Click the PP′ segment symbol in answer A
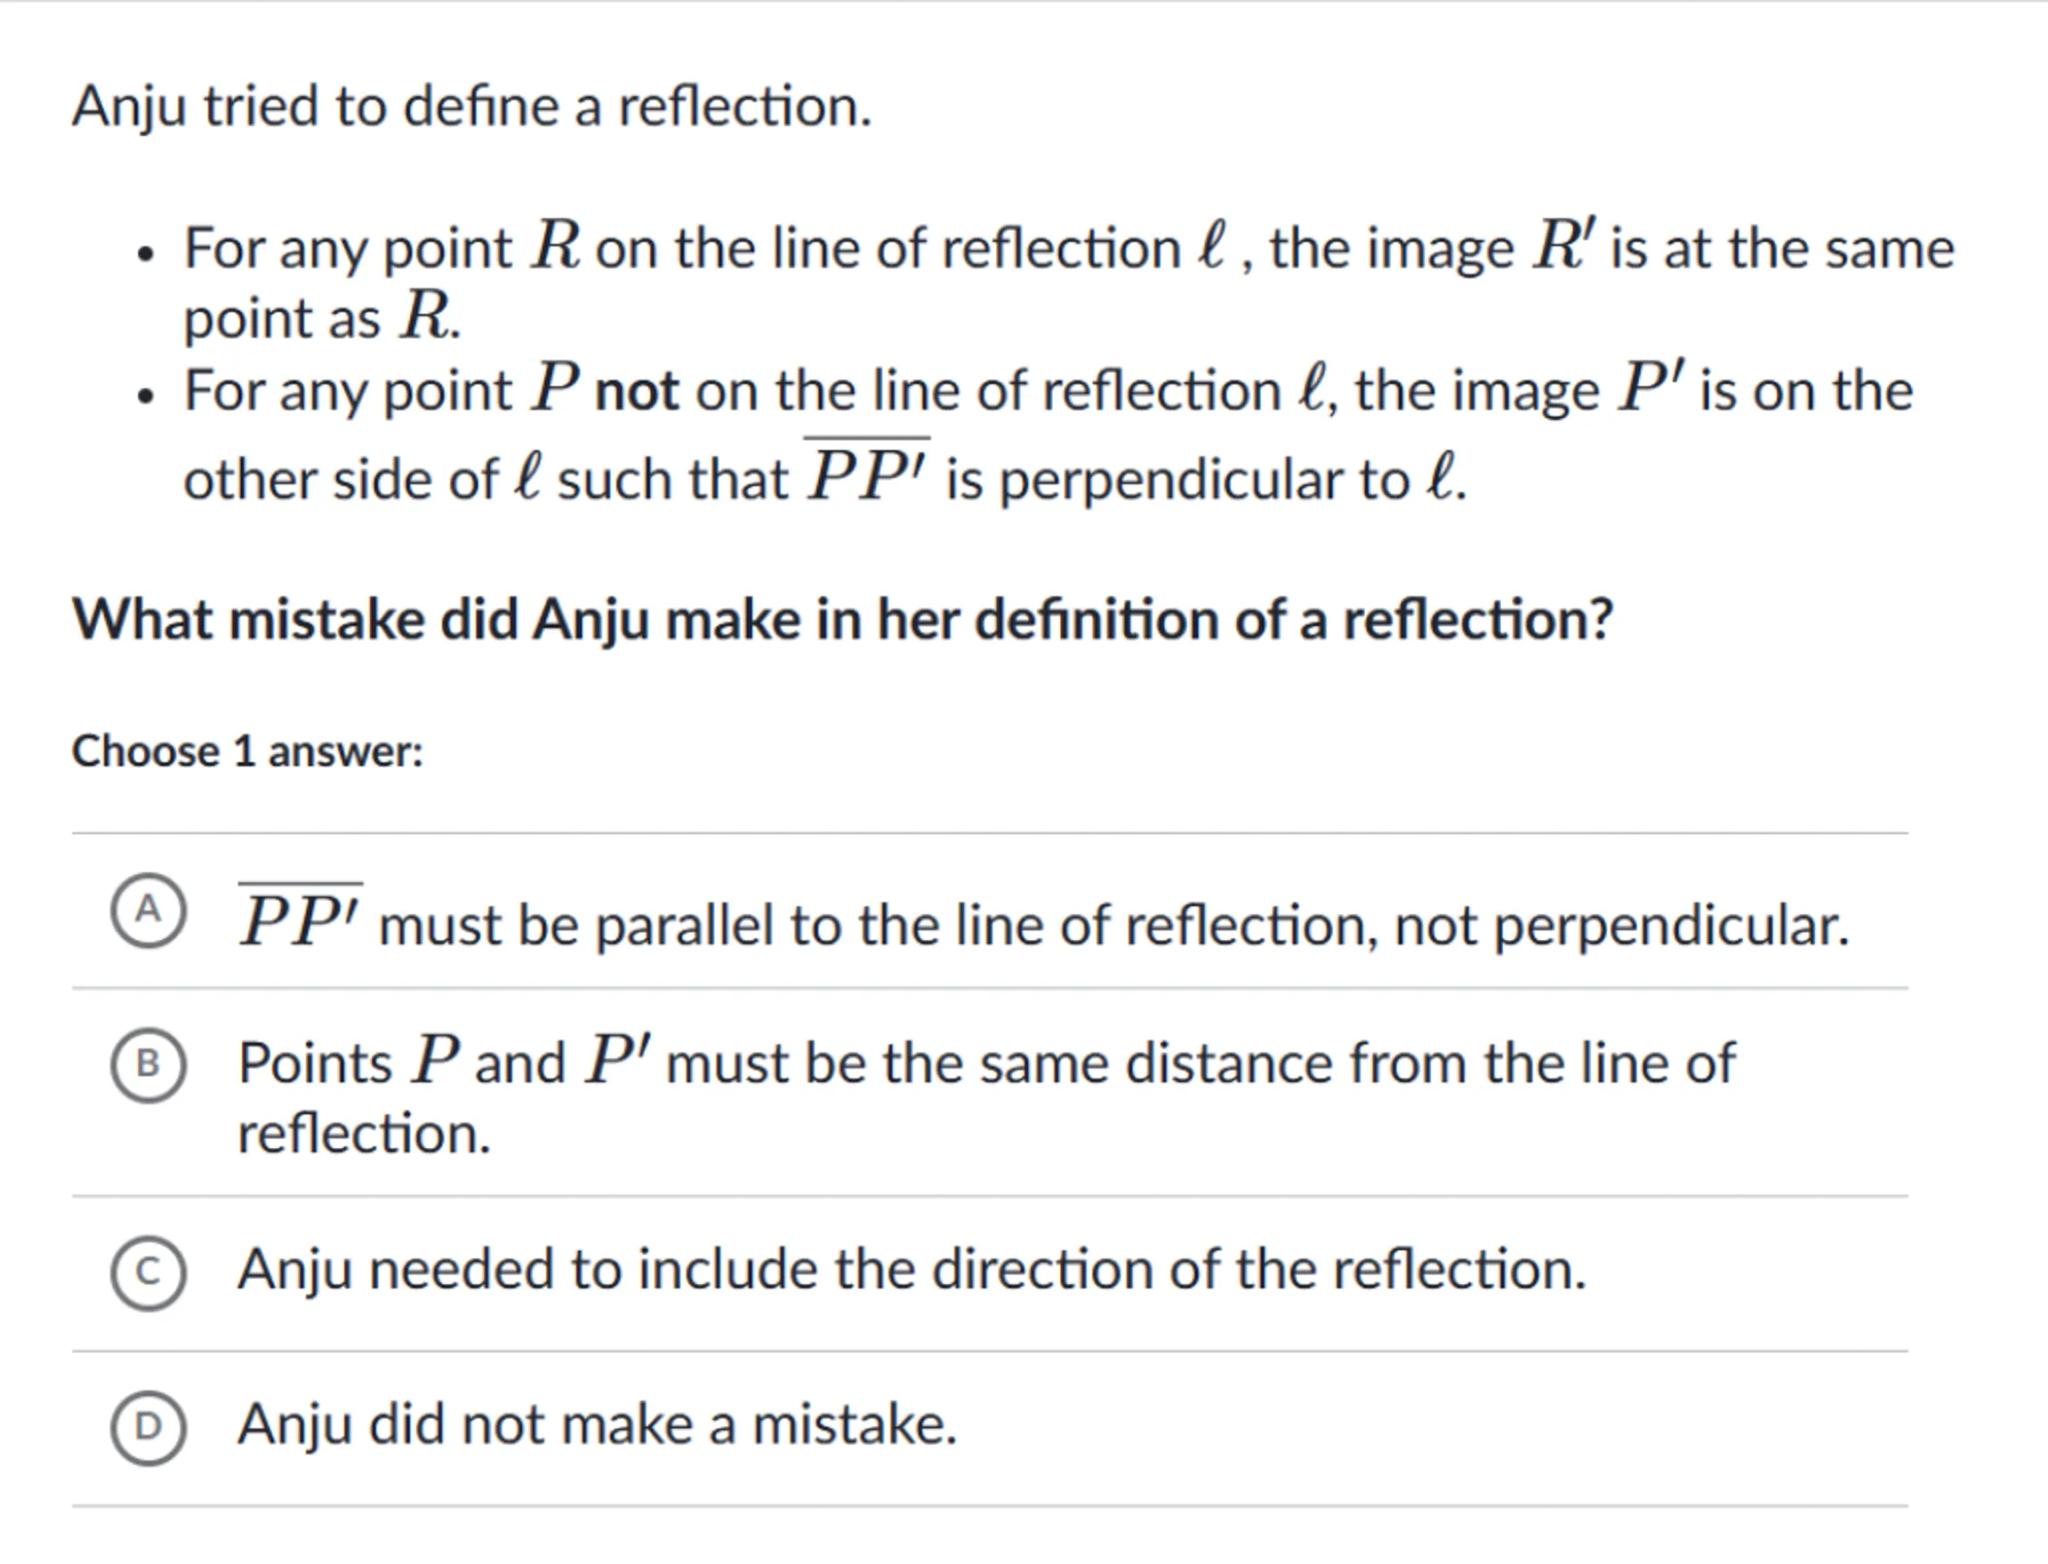 300,921
